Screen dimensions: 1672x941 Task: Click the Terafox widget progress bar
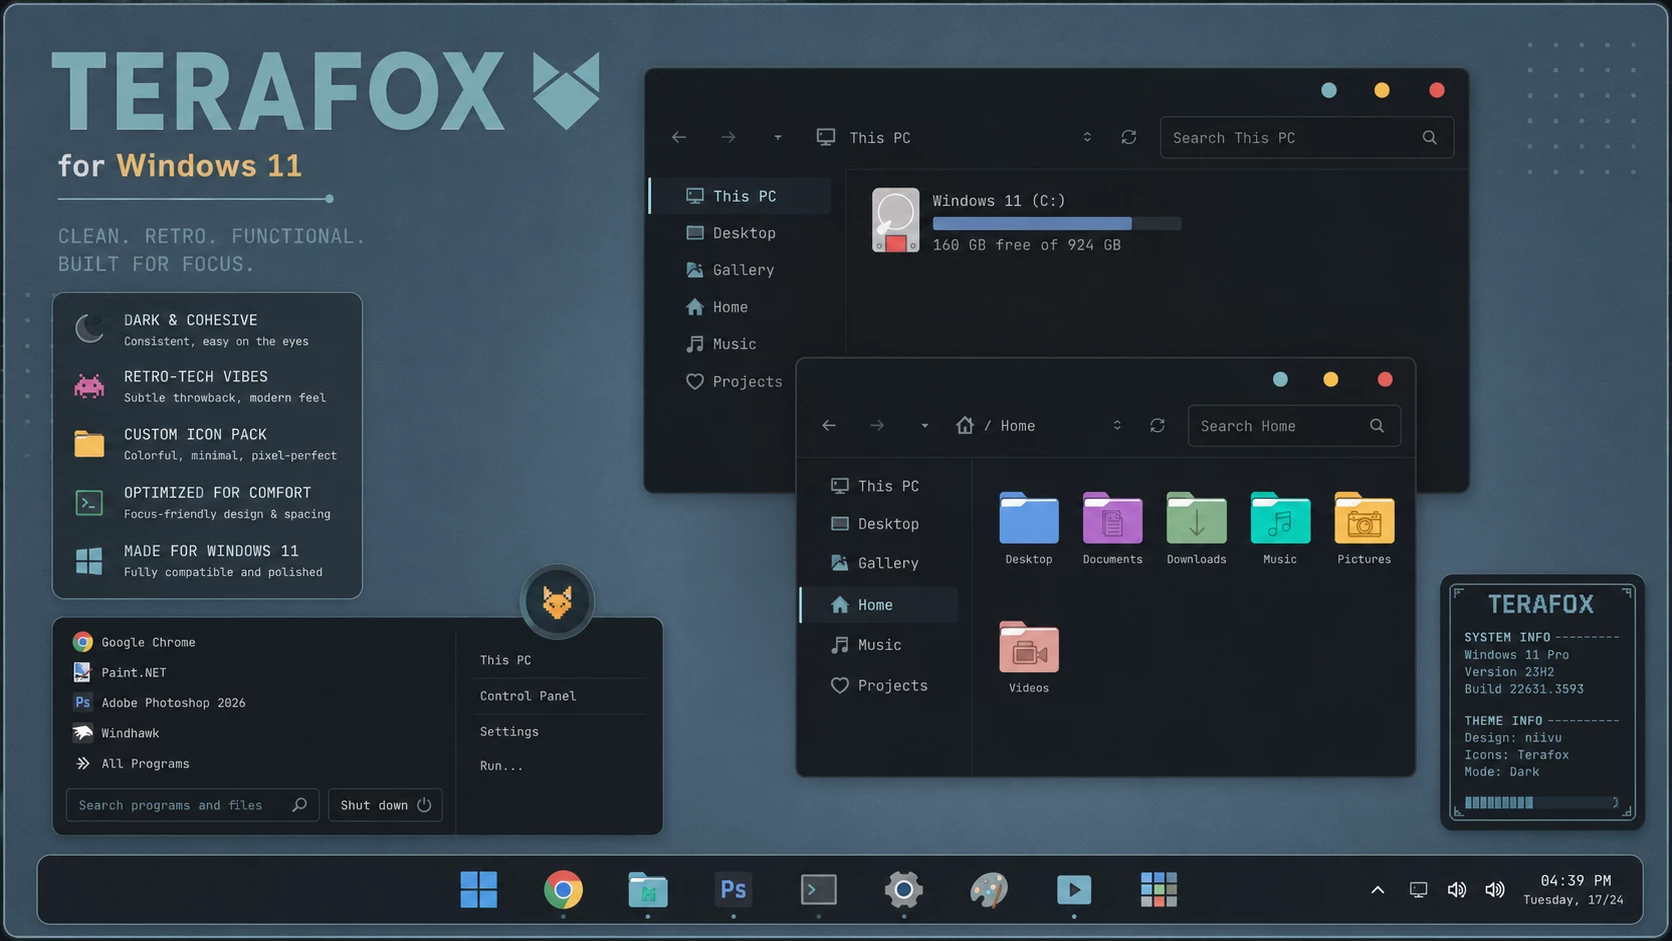pos(1540,802)
